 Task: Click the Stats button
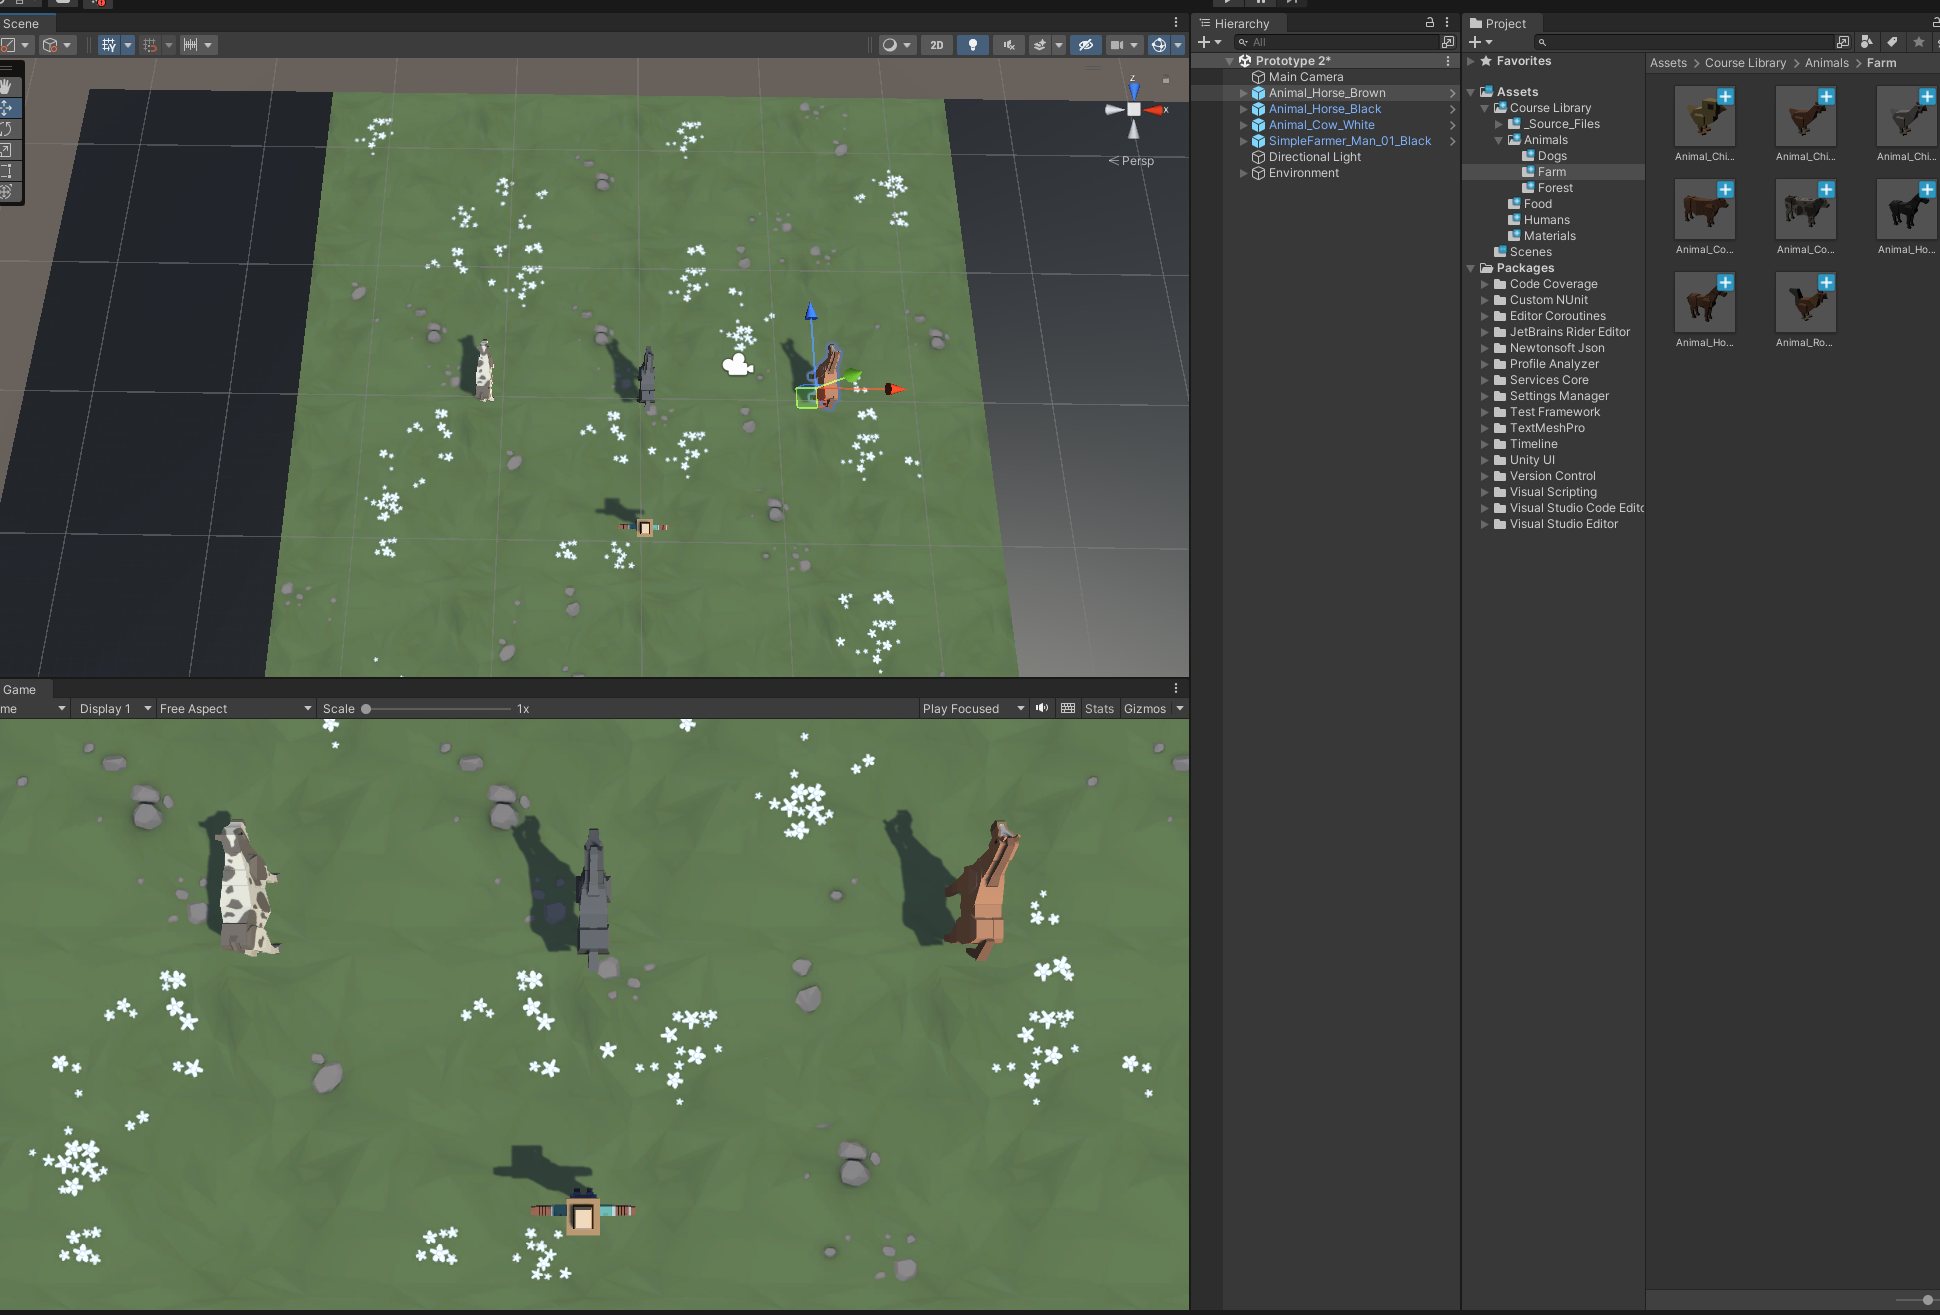click(1099, 708)
